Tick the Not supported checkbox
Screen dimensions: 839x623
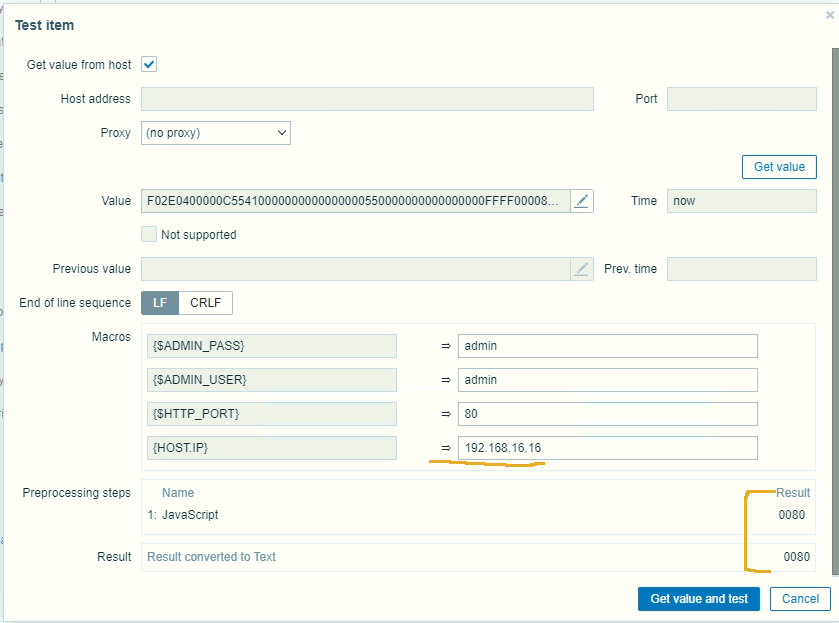click(149, 235)
